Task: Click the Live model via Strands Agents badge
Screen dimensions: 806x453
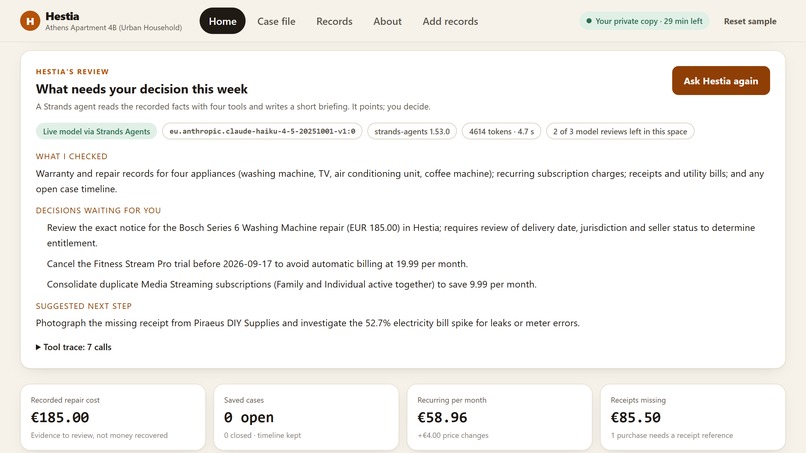Action: pos(96,131)
